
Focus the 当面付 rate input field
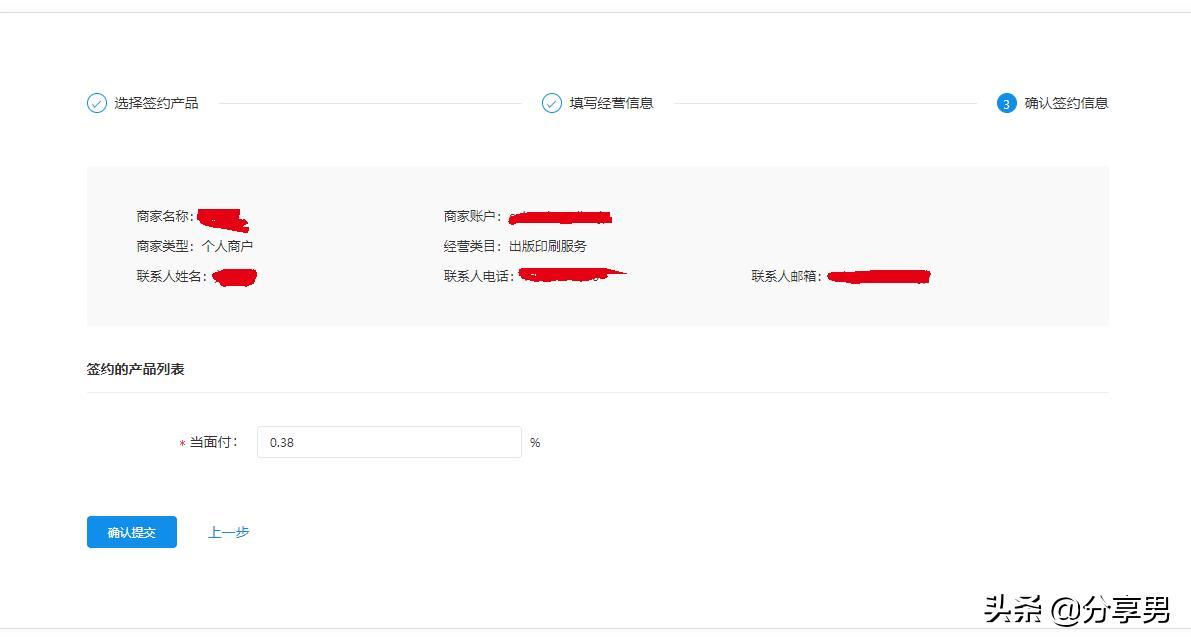[x=389, y=442]
